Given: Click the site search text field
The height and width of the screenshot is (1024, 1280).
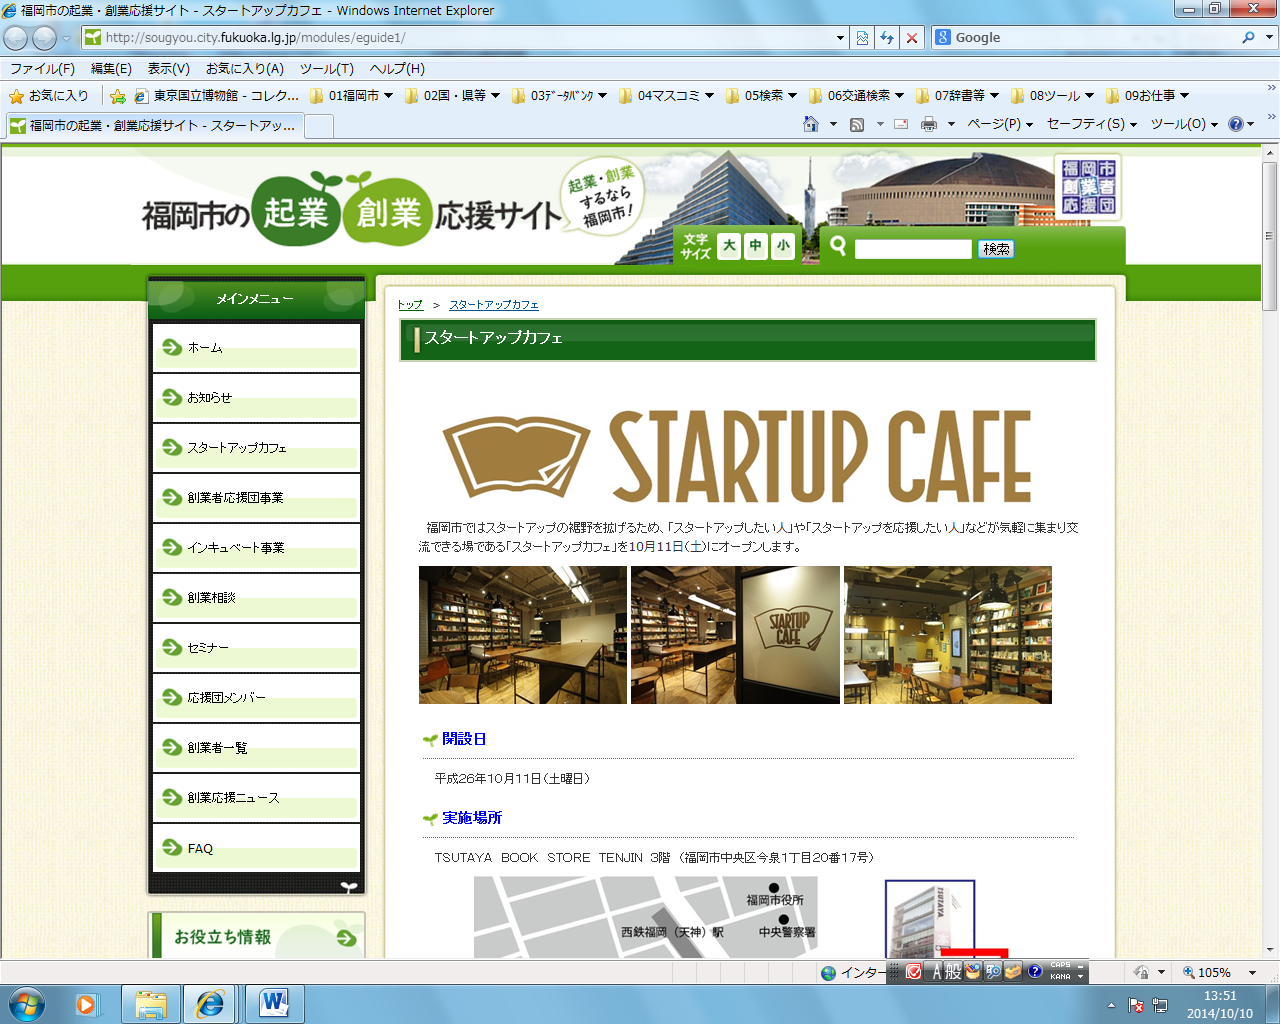Looking at the screenshot, I should [913, 249].
